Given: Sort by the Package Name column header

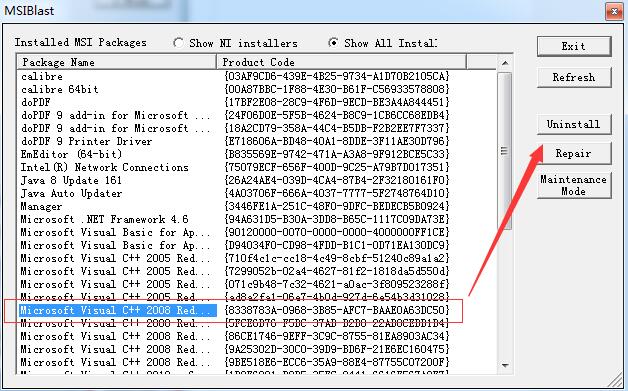Looking at the screenshot, I should (117, 62).
